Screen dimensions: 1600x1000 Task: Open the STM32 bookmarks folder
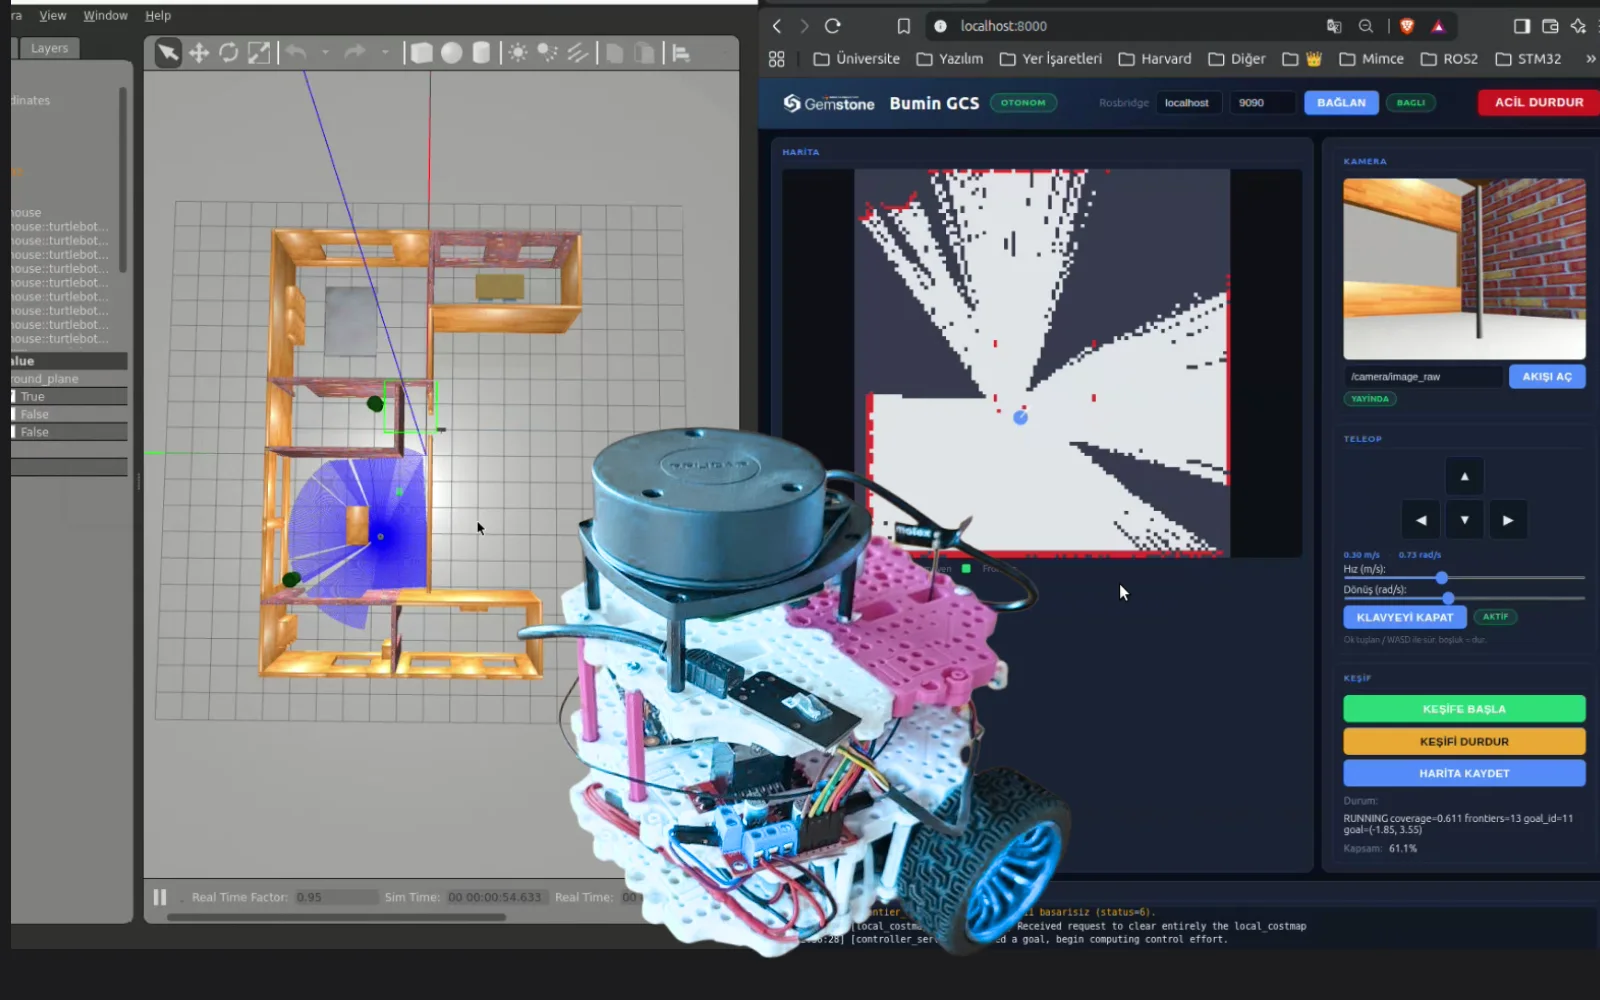click(x=1528, y=59)
